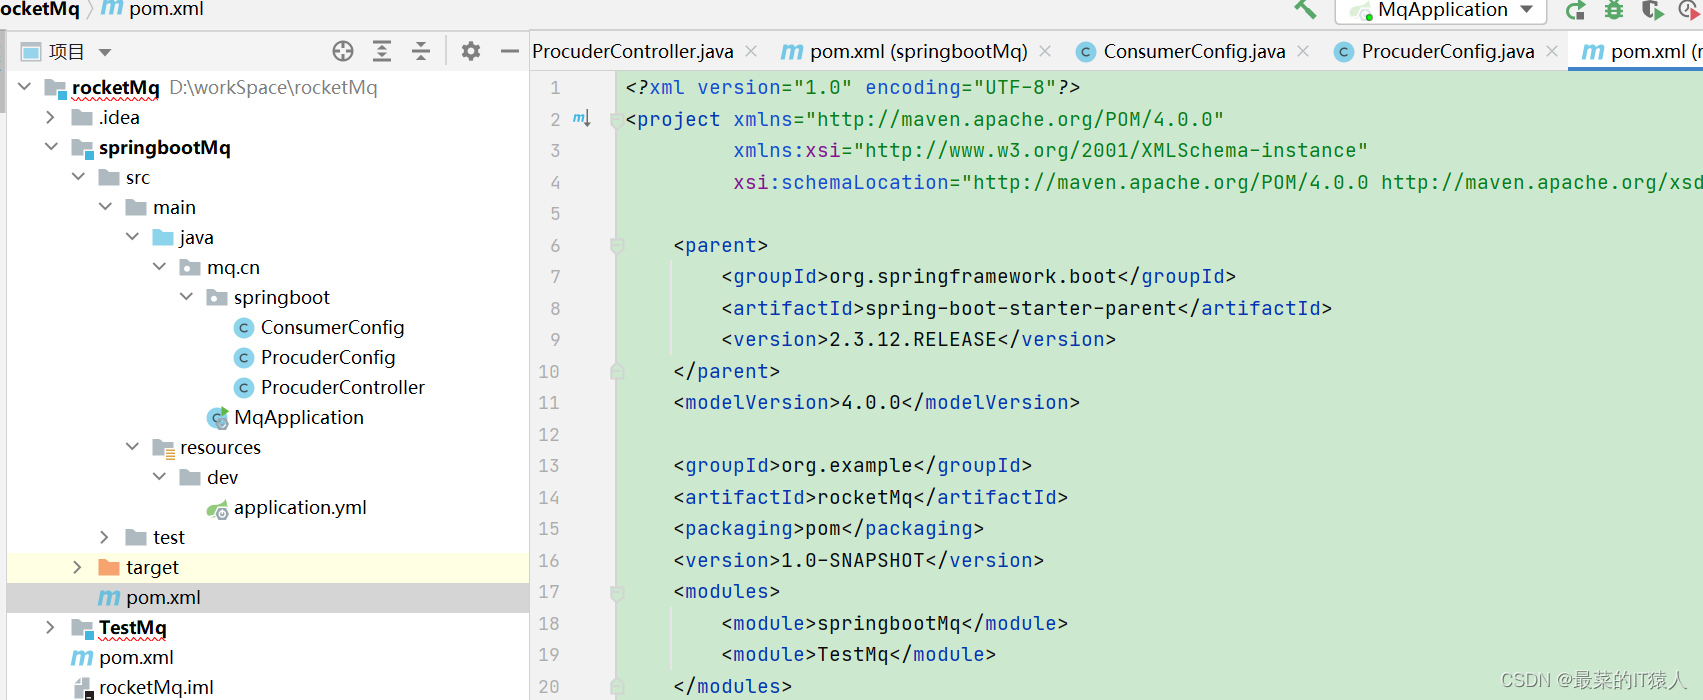
Task: Close the pom.xml (springbootMq) tab
Action: [x=1045, y=51]
